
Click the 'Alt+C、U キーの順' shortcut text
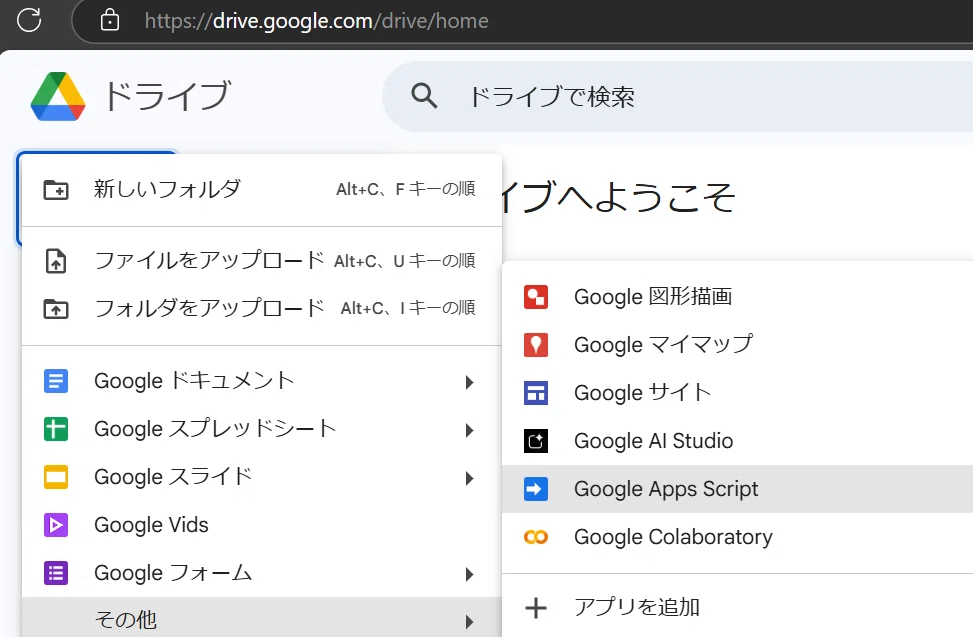point(405,261)
